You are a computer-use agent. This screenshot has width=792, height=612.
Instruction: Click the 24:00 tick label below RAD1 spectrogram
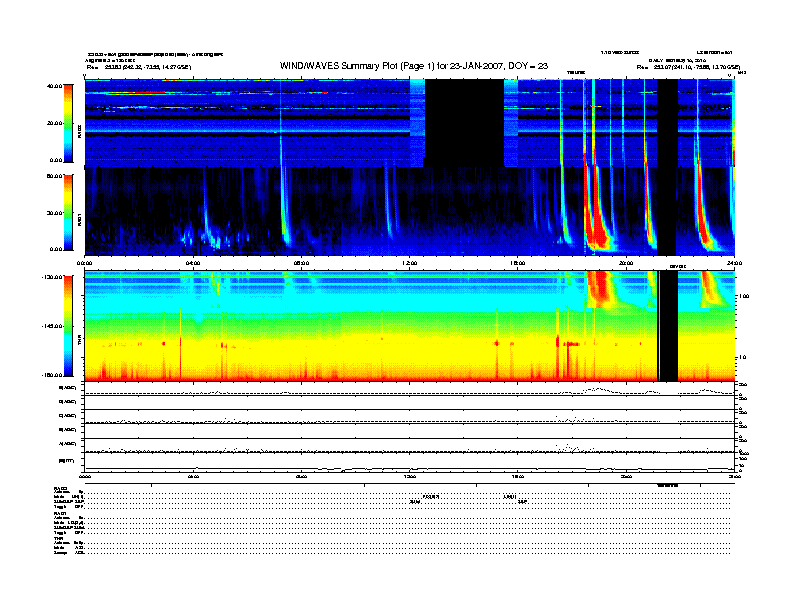(734, 263)
